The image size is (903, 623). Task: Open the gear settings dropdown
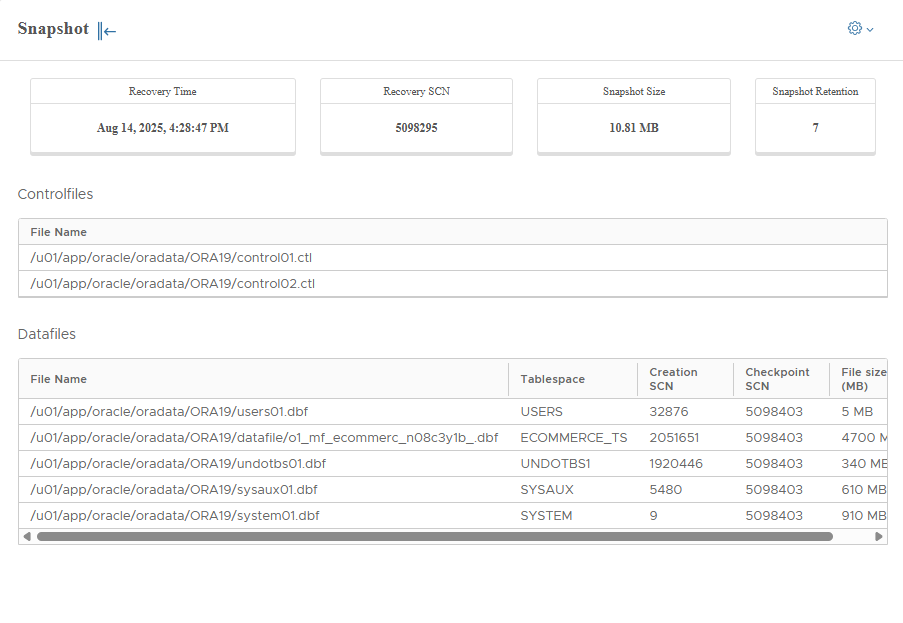(859, 29)
